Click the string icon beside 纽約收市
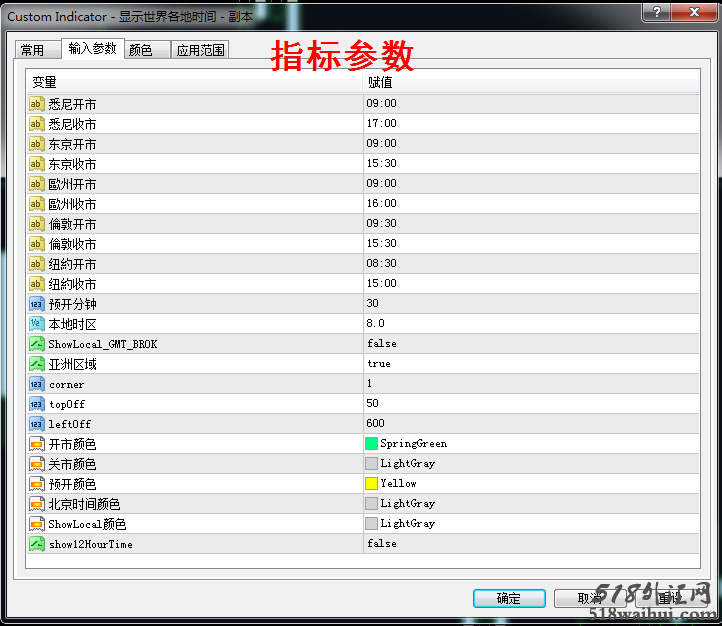This screenshot has height=626, width=722. pos(36,284)
